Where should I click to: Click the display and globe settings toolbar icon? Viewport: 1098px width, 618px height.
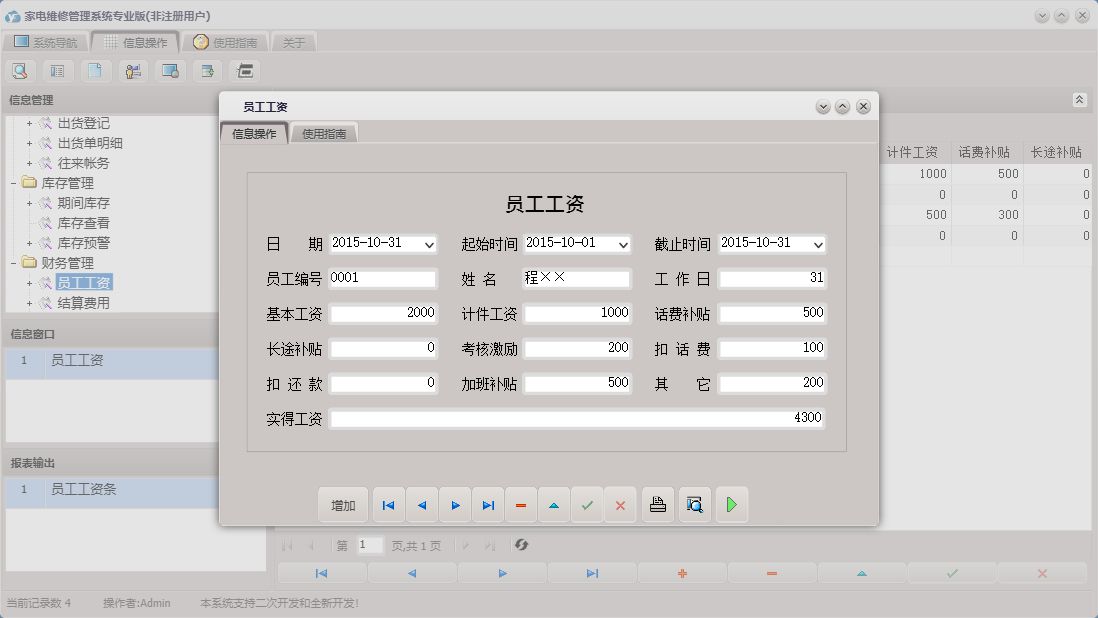tap(170, 70)
